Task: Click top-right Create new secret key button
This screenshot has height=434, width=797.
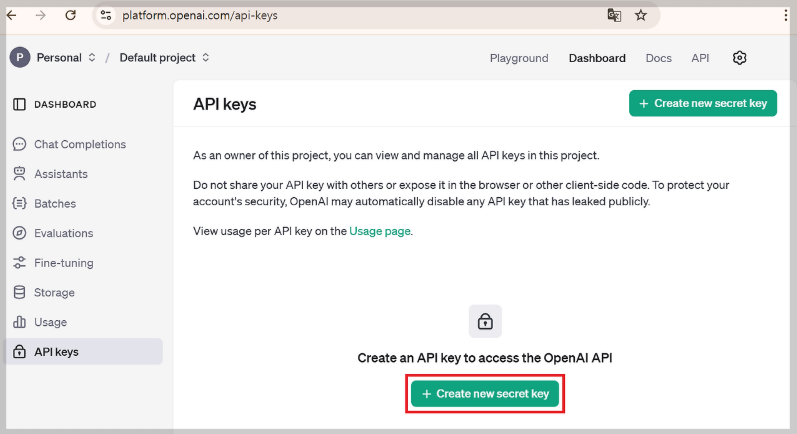Action: click(702, 103)
